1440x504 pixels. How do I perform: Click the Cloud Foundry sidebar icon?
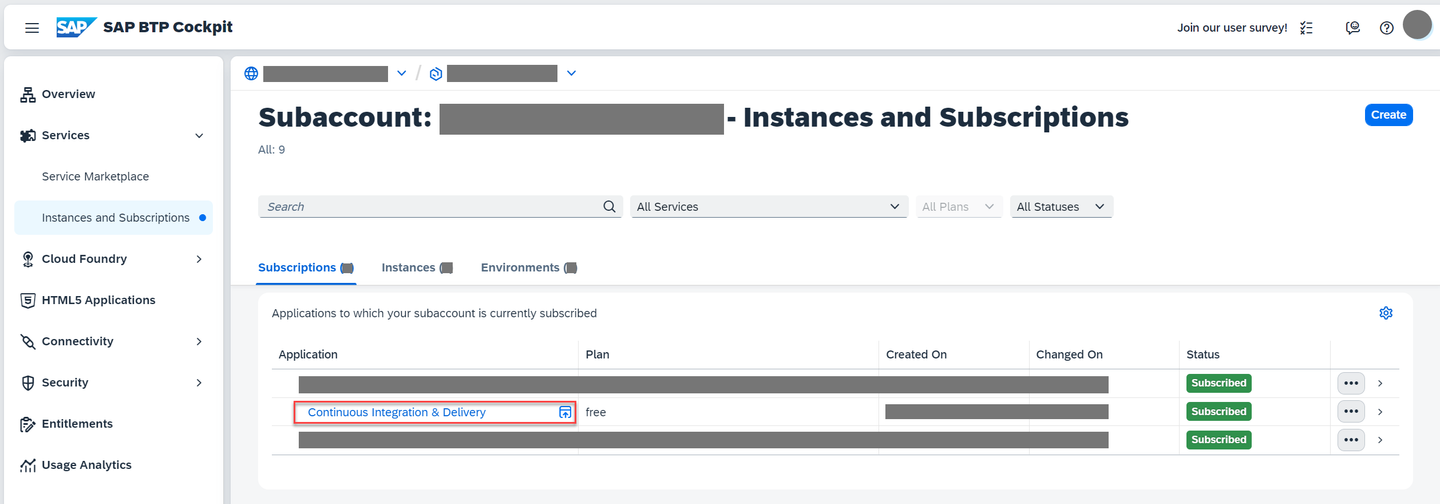28,259
